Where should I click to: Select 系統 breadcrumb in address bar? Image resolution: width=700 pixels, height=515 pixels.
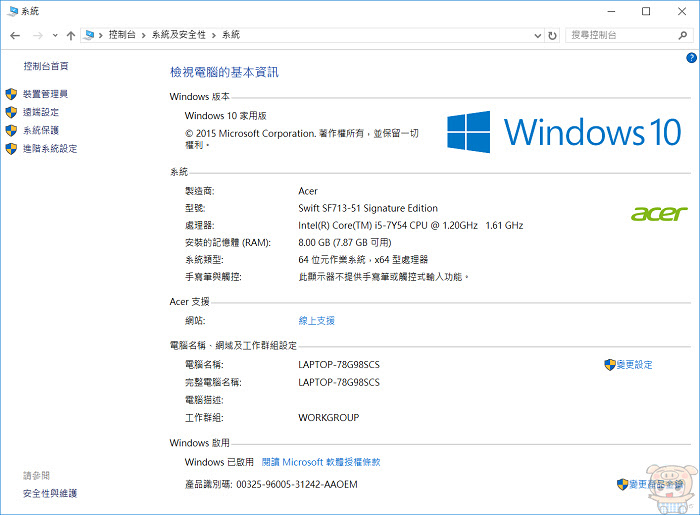tap(231, 35)
